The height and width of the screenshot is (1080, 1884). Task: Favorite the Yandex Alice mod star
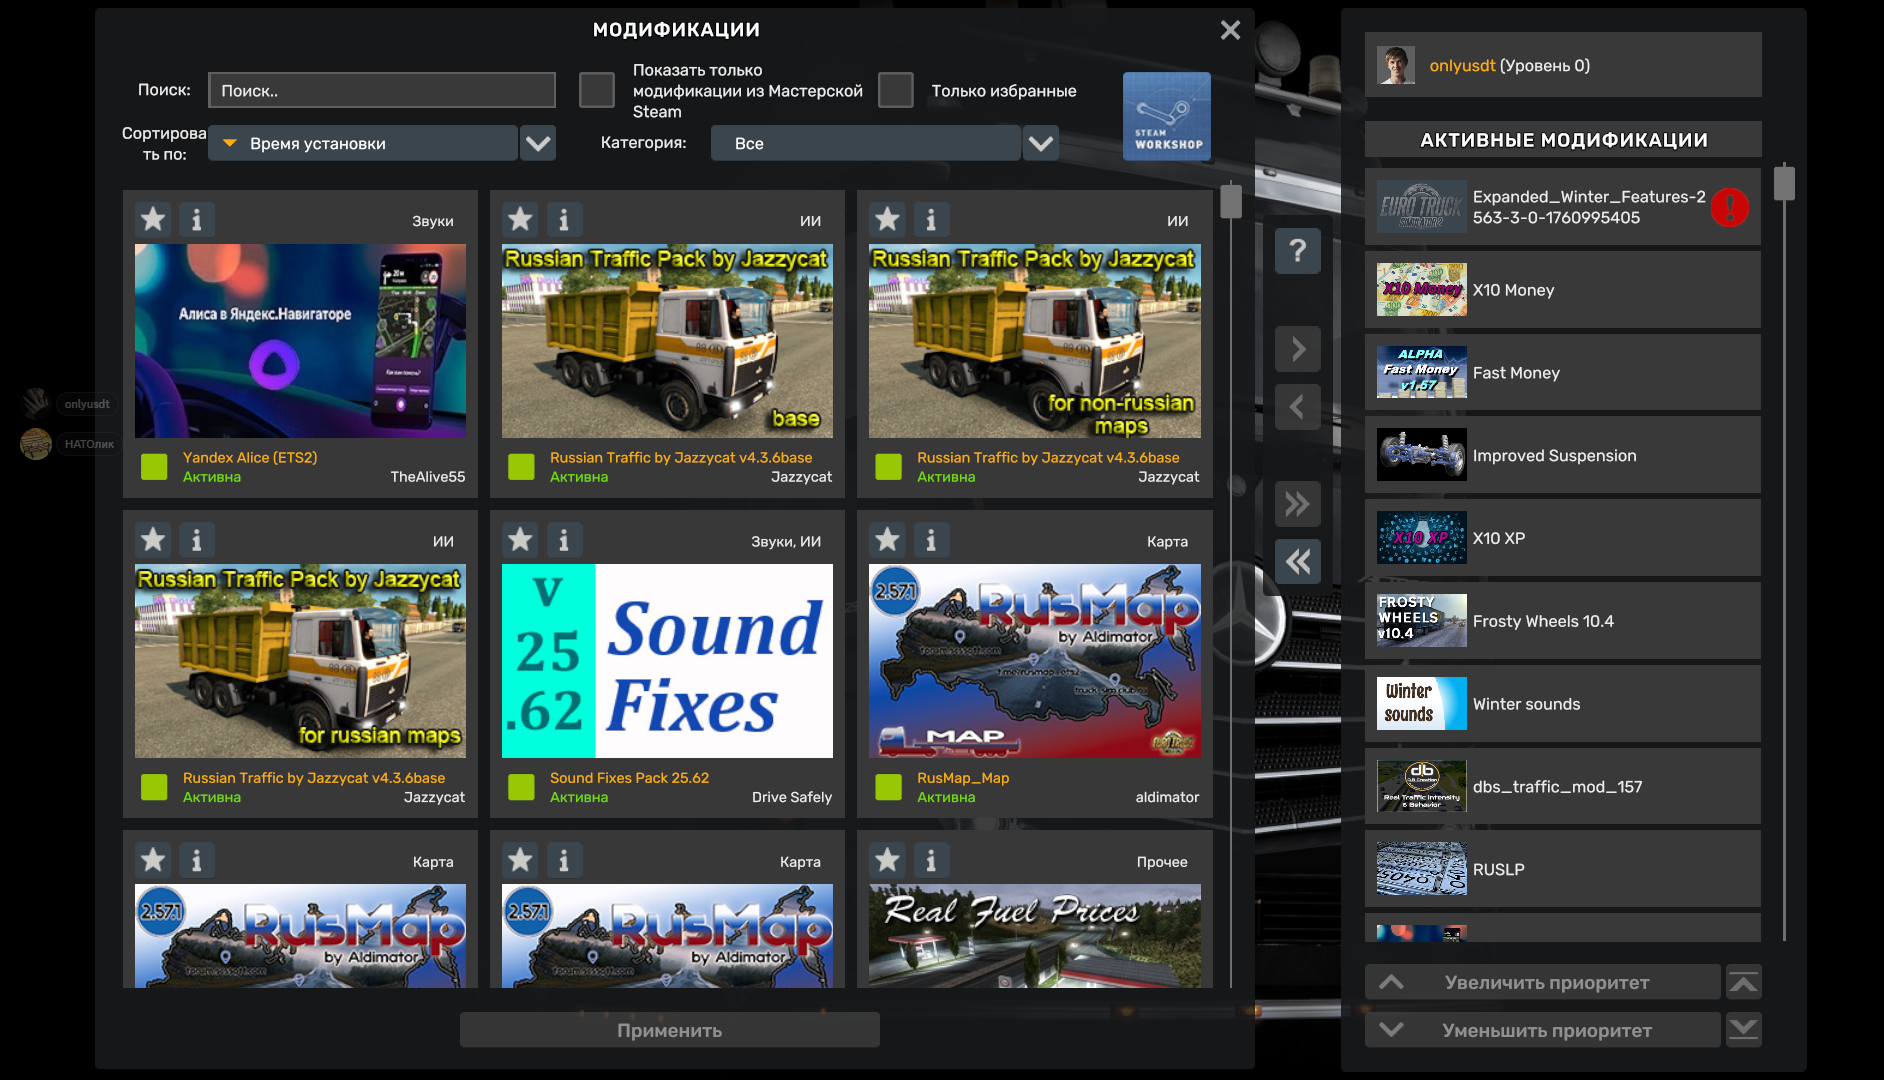pos(153,219)
